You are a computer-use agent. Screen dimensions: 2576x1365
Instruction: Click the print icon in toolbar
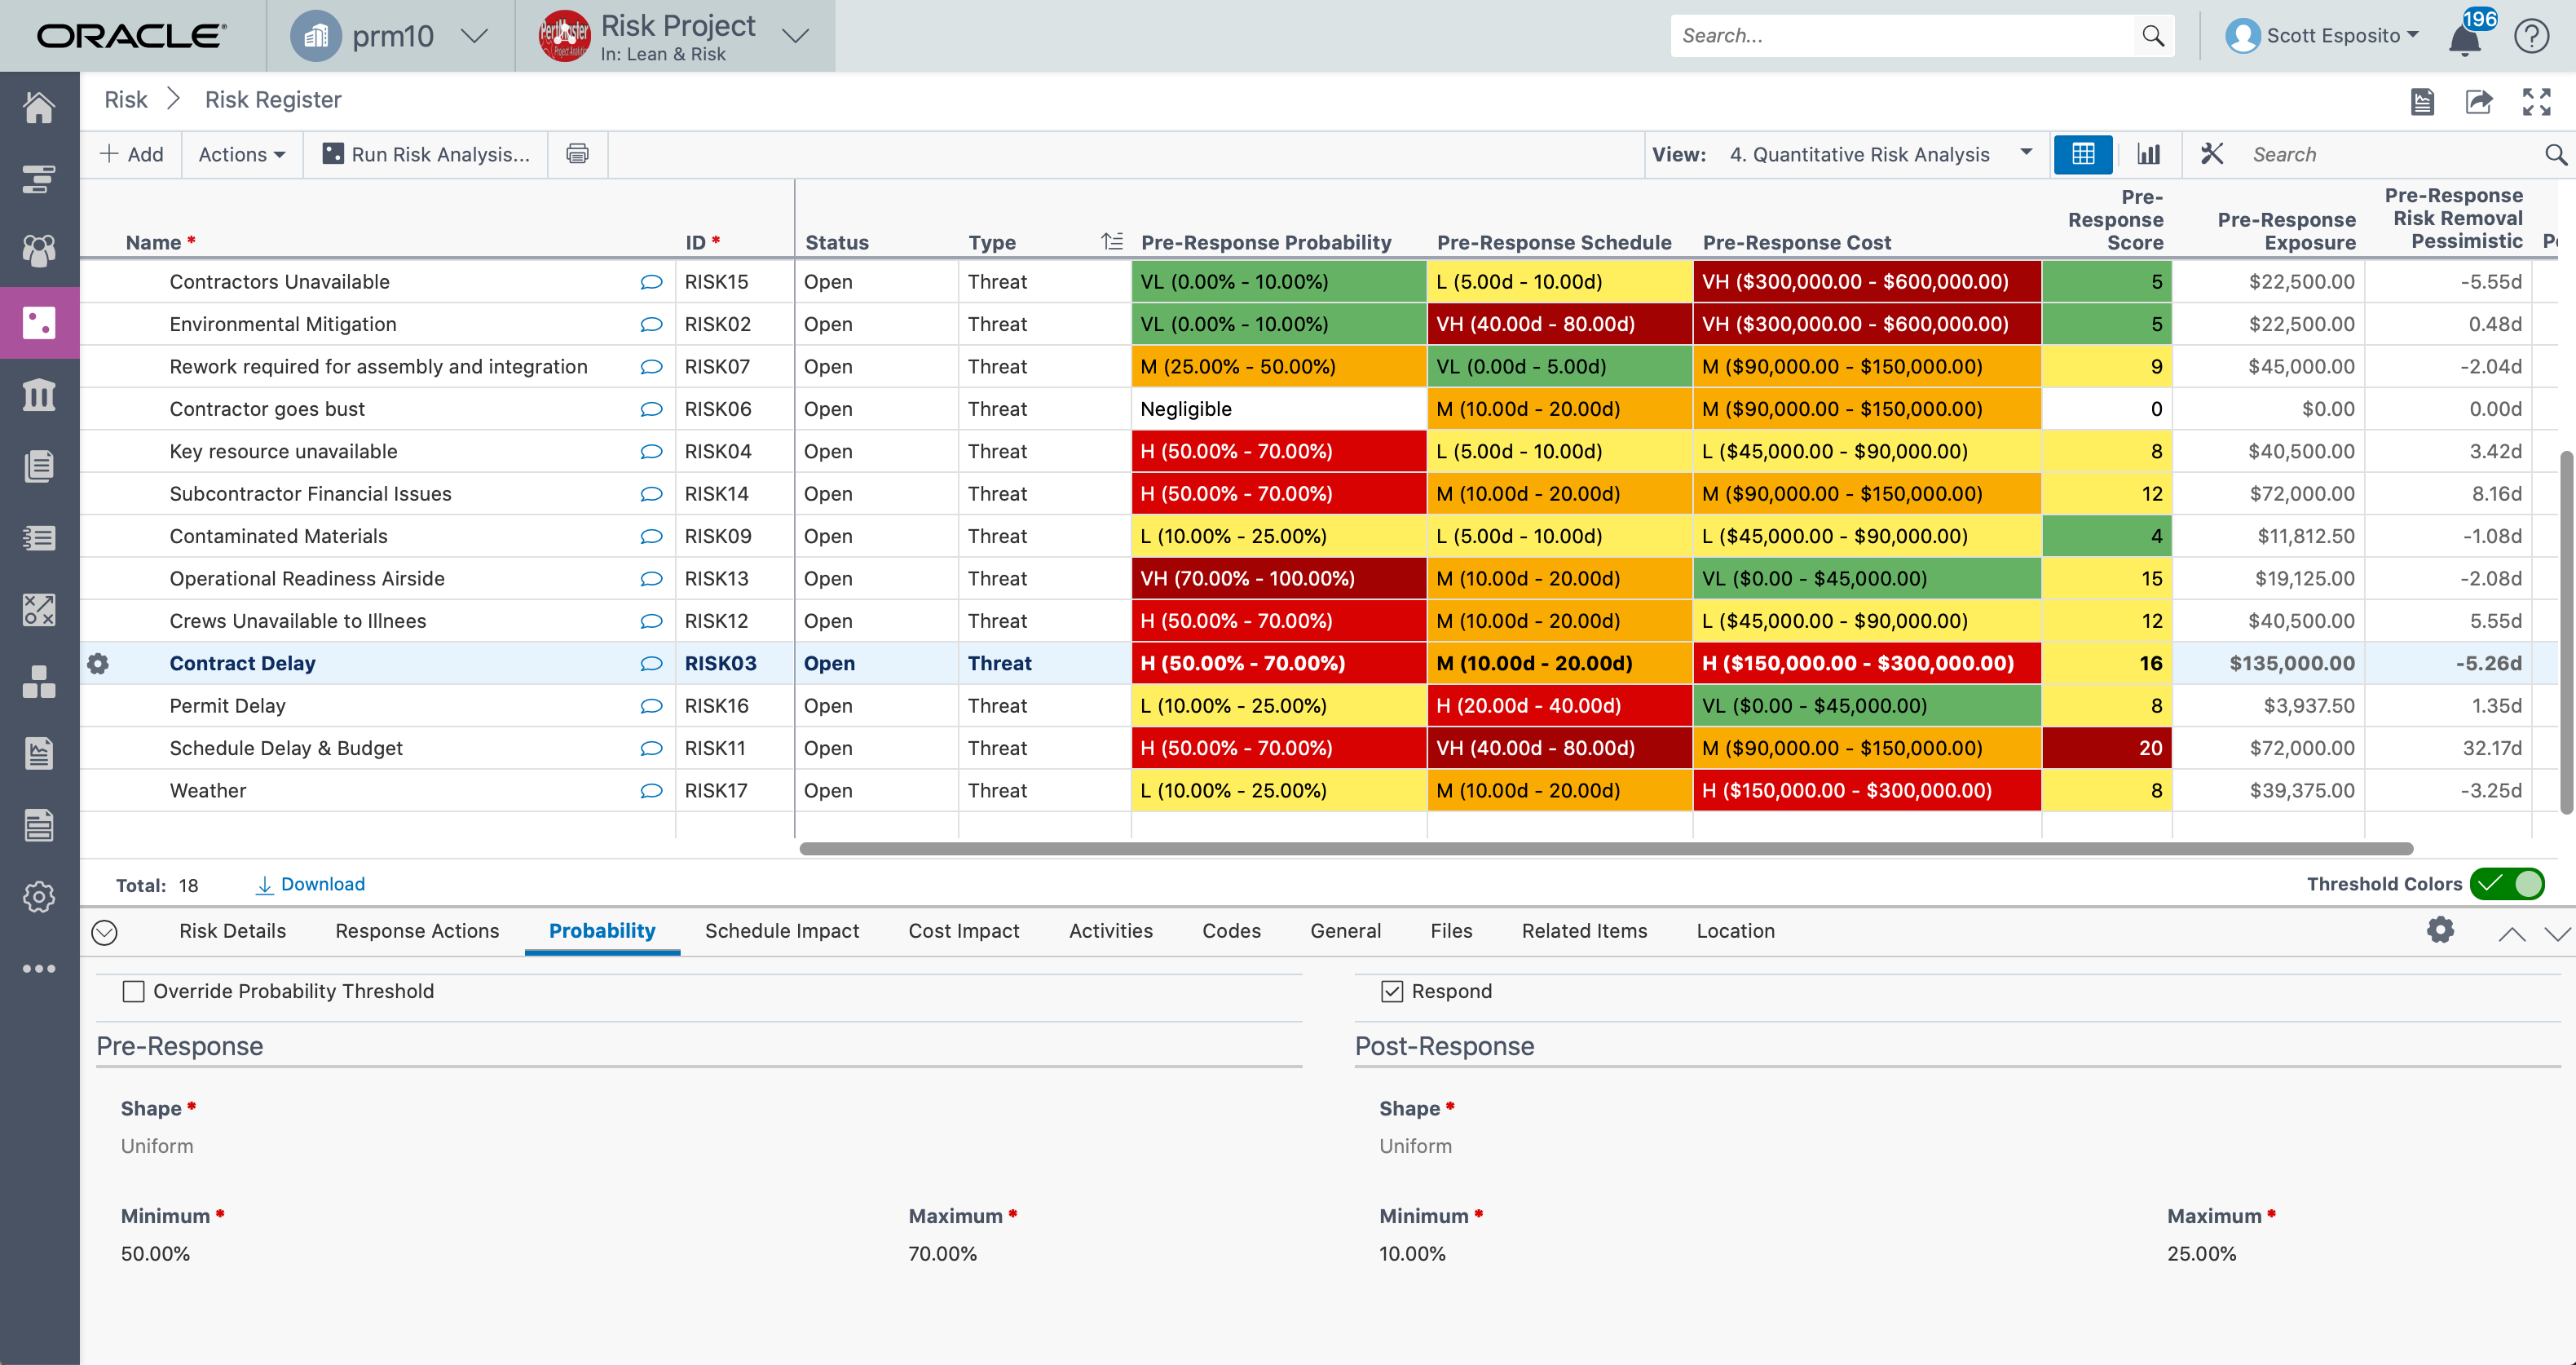click(x=577, y=154)
